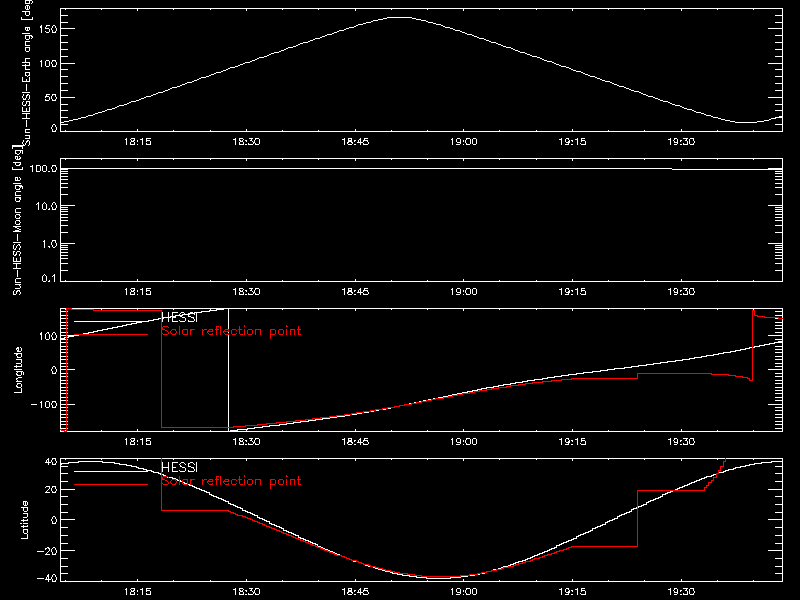This screenshot has height=600, width=800.
Task: Click '19:00' time label under Latitude plot
Action: 464,592
